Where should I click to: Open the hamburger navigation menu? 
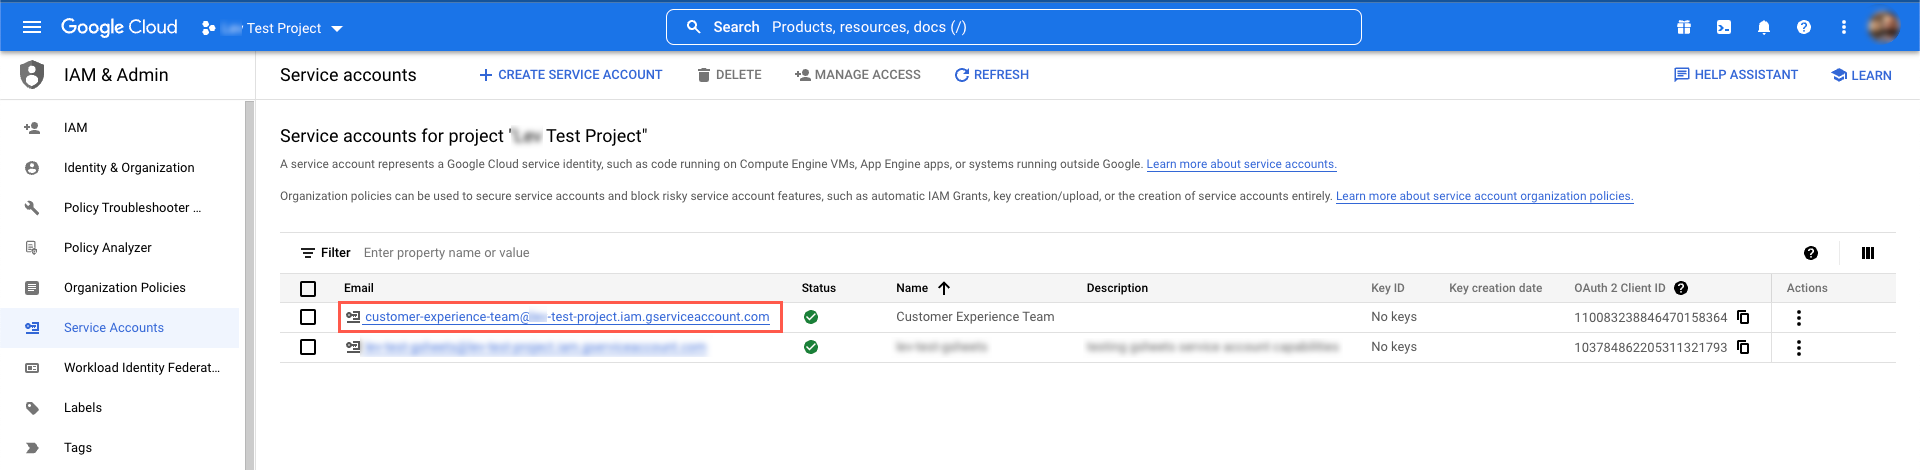(x=32, y=27)
